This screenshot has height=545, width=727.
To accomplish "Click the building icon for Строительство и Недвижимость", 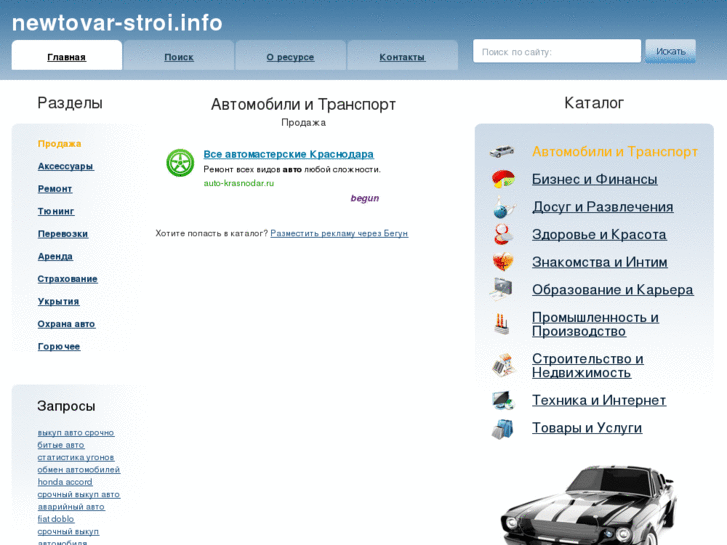I will pos(504,365).
